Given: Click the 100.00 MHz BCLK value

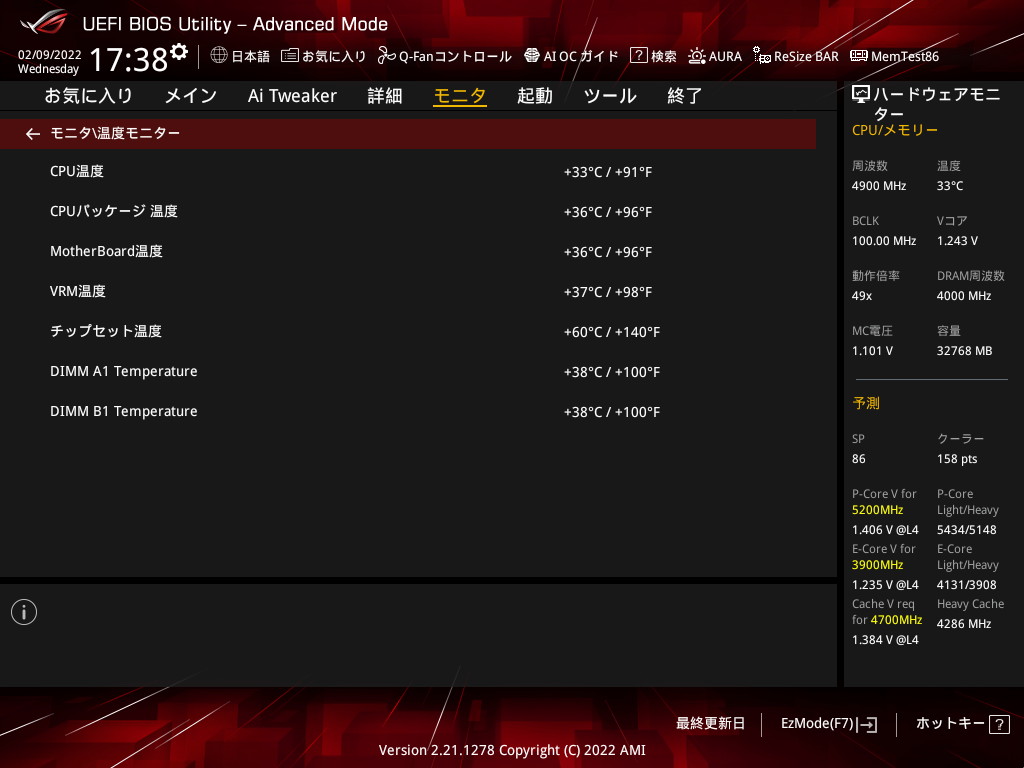Looking at the screenshot, I should (884, 241).
